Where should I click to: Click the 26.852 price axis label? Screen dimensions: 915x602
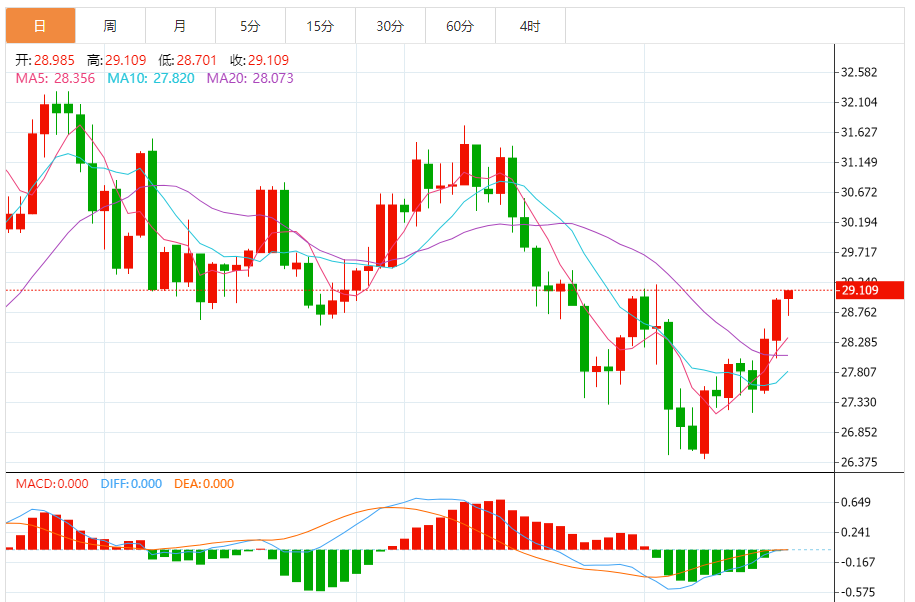pyautogui.click(x=859, y=432)
